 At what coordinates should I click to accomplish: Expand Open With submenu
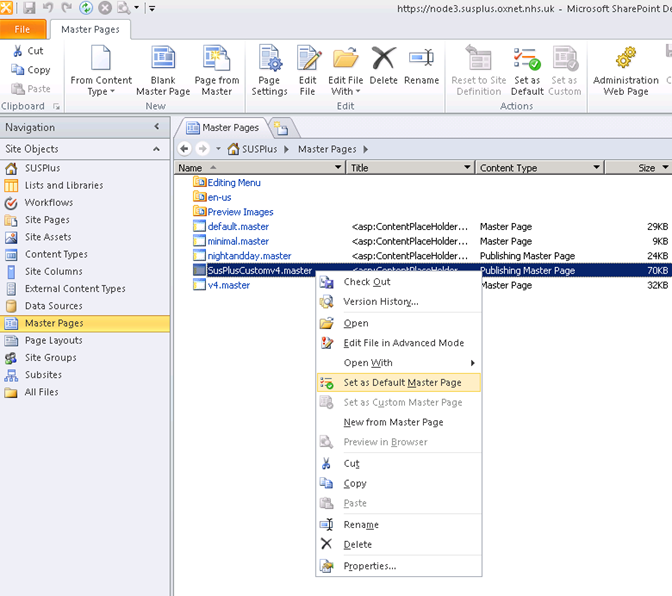(399, 362)
